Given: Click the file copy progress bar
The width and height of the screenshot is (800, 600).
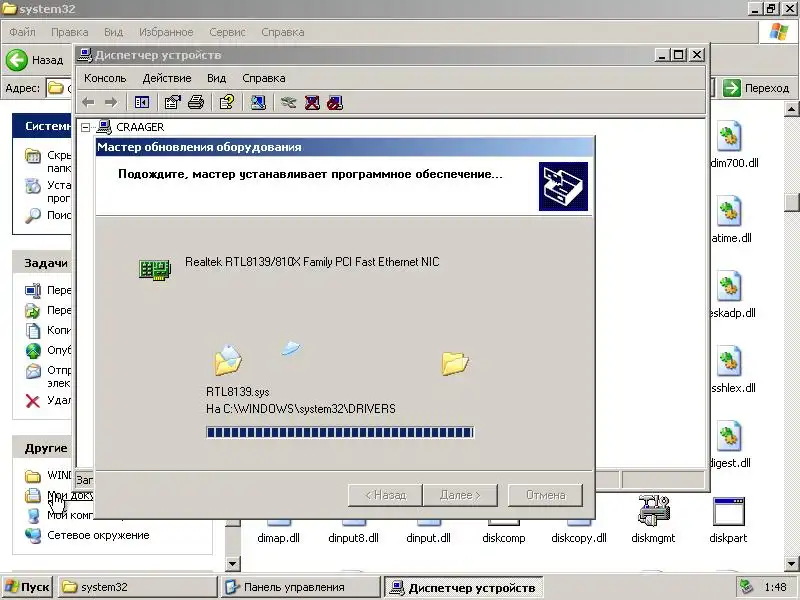Looking at the screenshot, I should coord(340,432).
